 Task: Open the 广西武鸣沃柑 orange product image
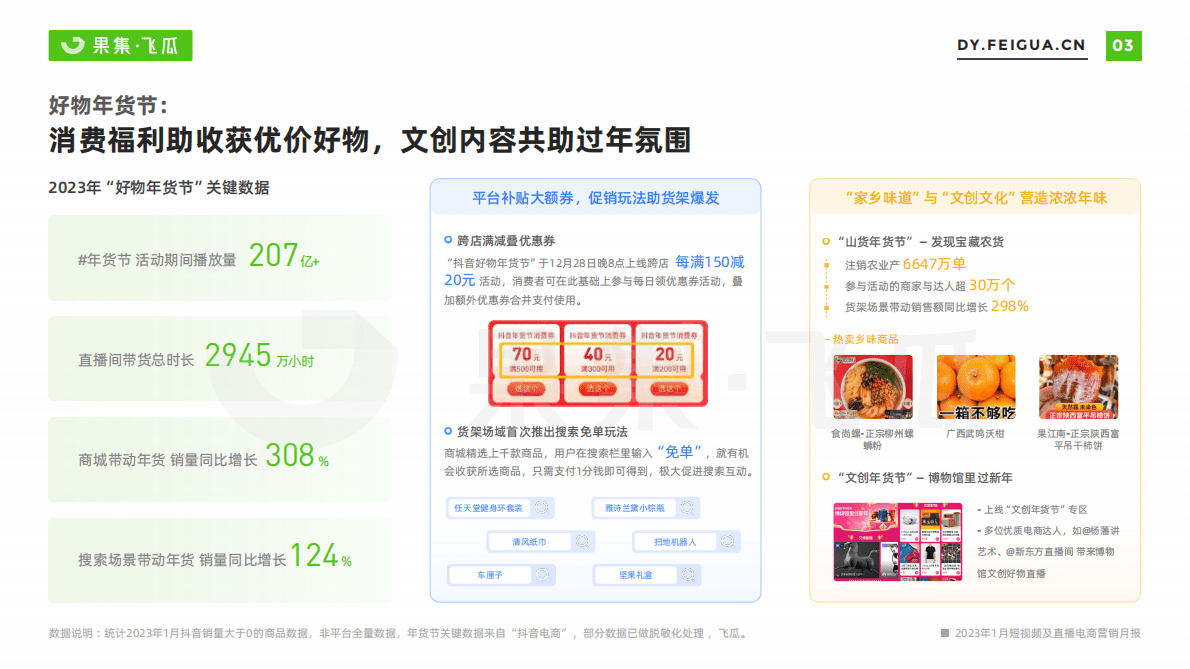coord(975,387)
